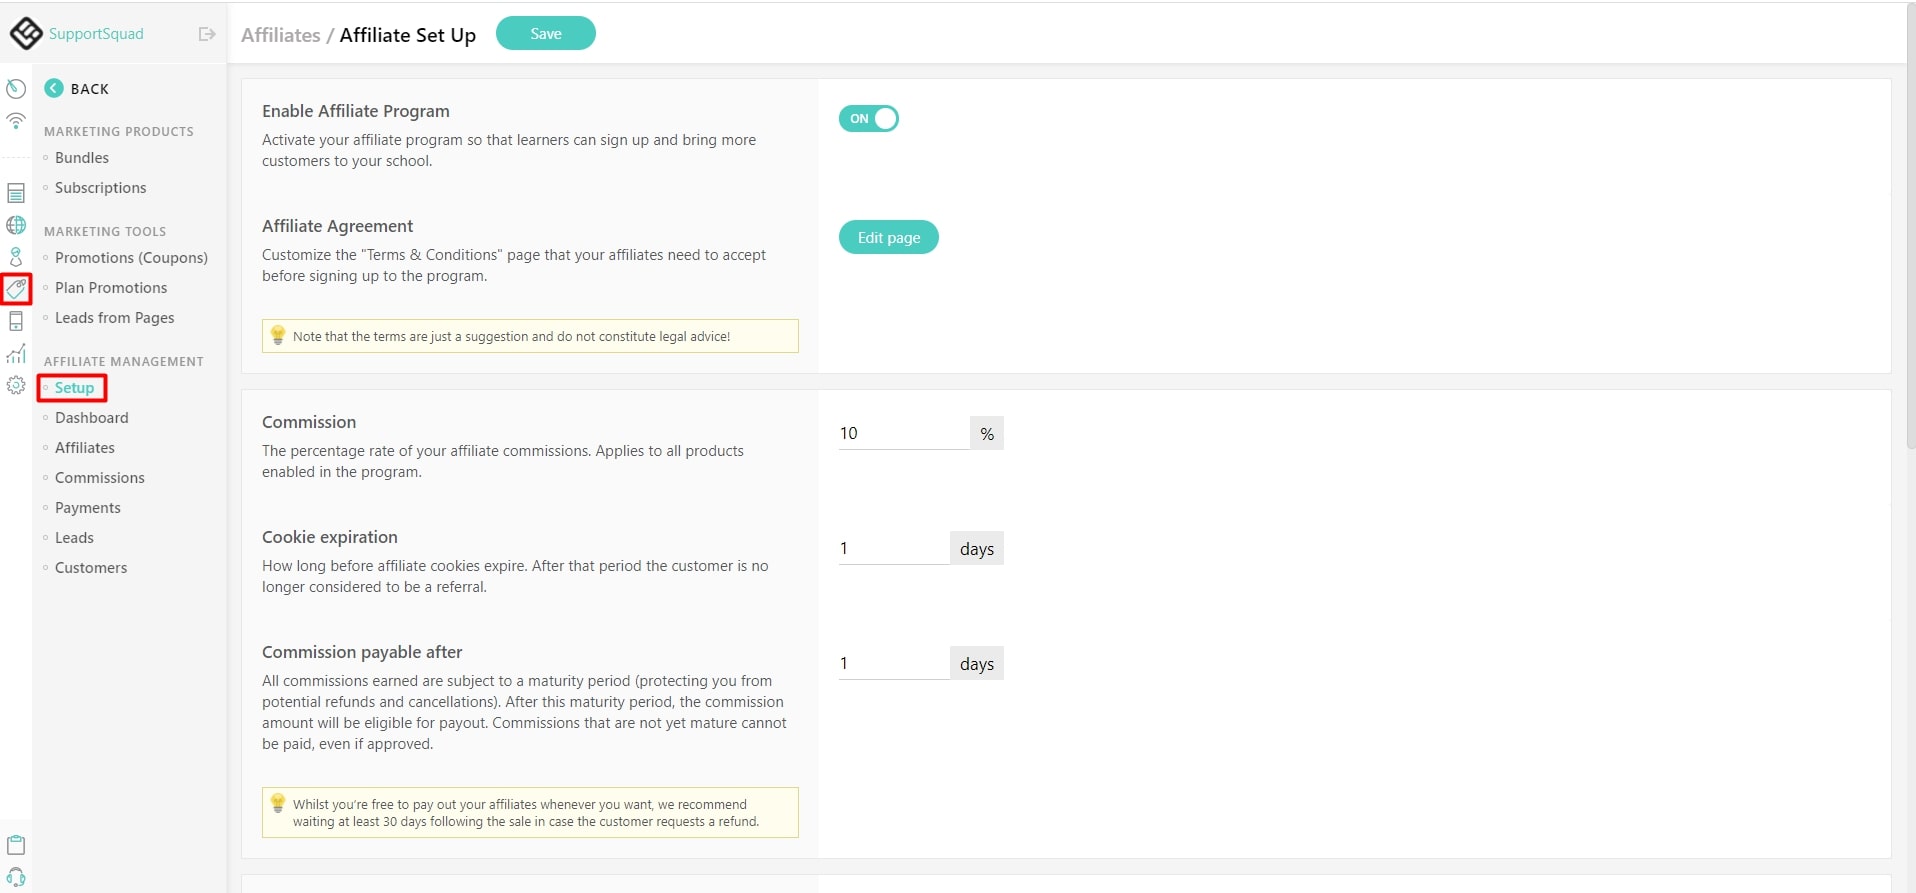Click the lightbulb icon in payout recommendation note
Image resolution: width=1916 pixels, height=893 pixels.
point(278,803)
